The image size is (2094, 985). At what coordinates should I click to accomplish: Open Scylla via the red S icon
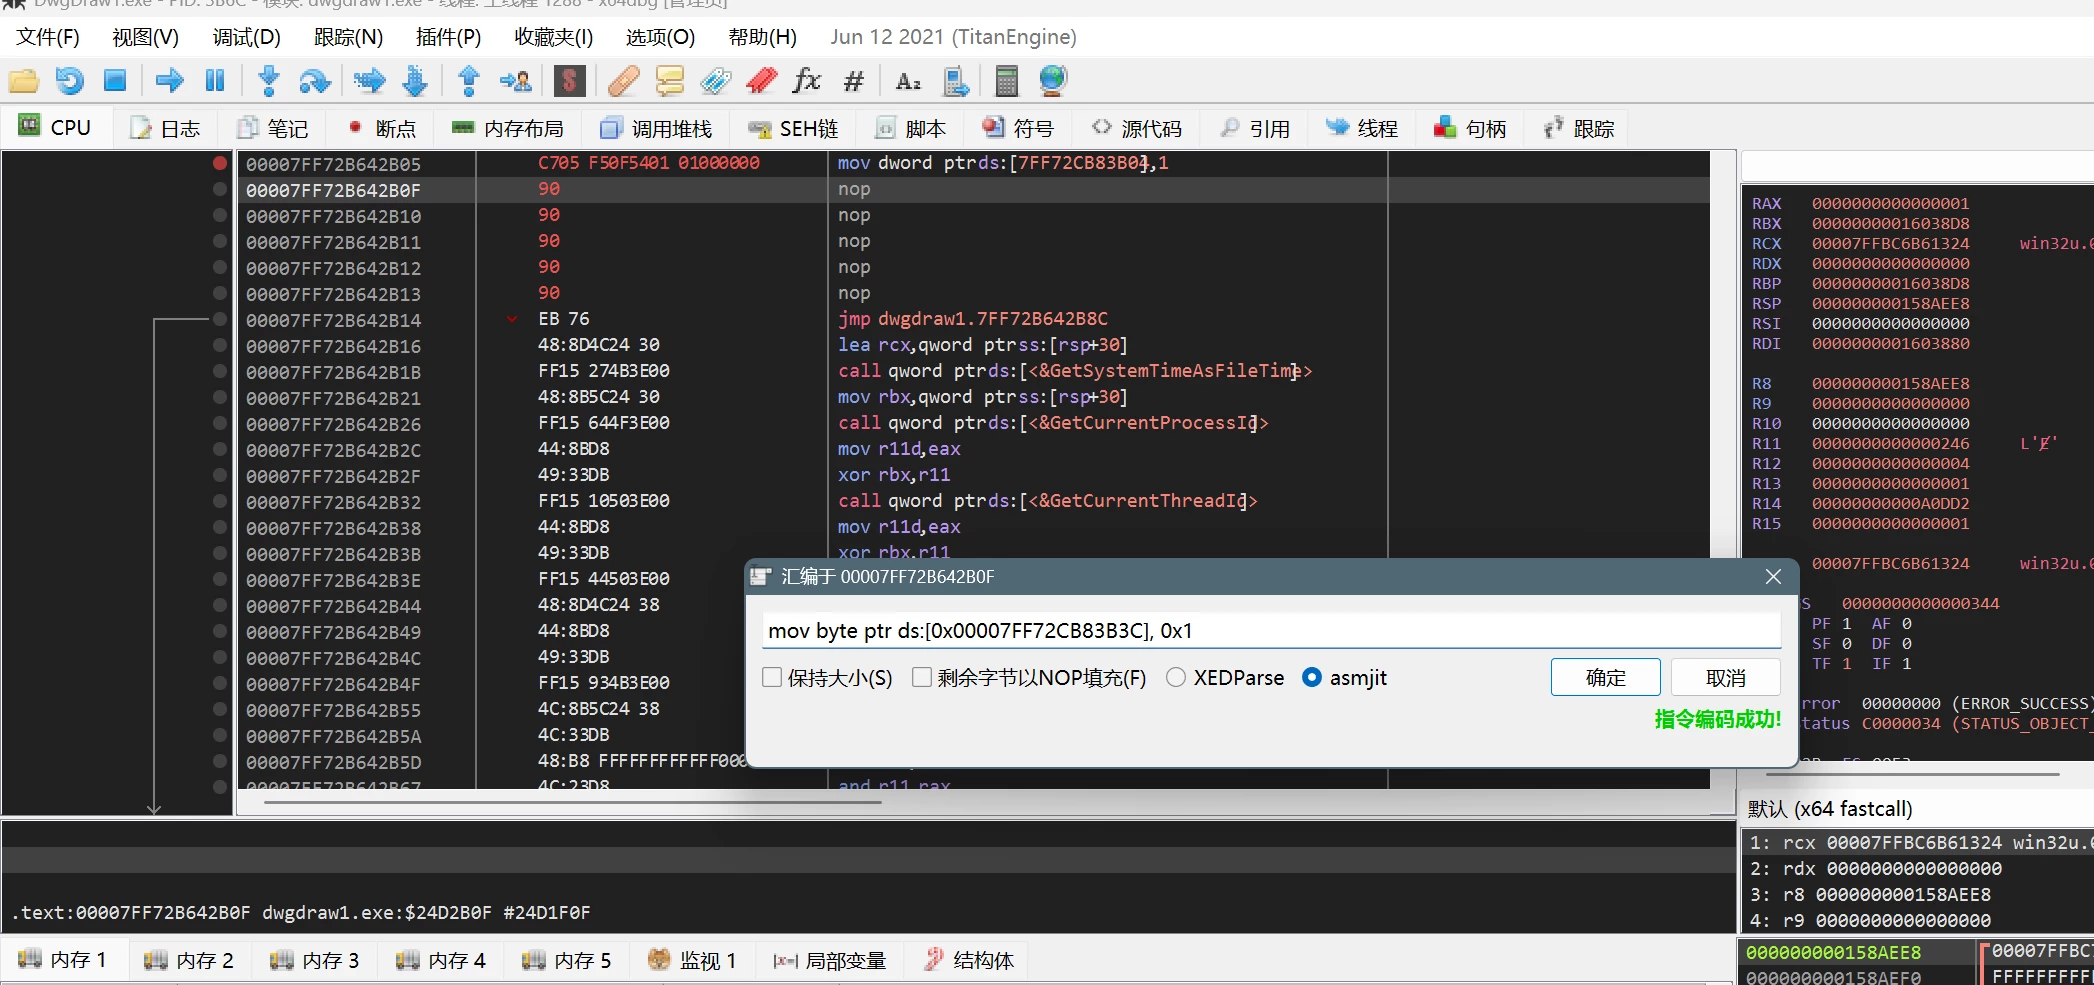click(x=569, y=81)
